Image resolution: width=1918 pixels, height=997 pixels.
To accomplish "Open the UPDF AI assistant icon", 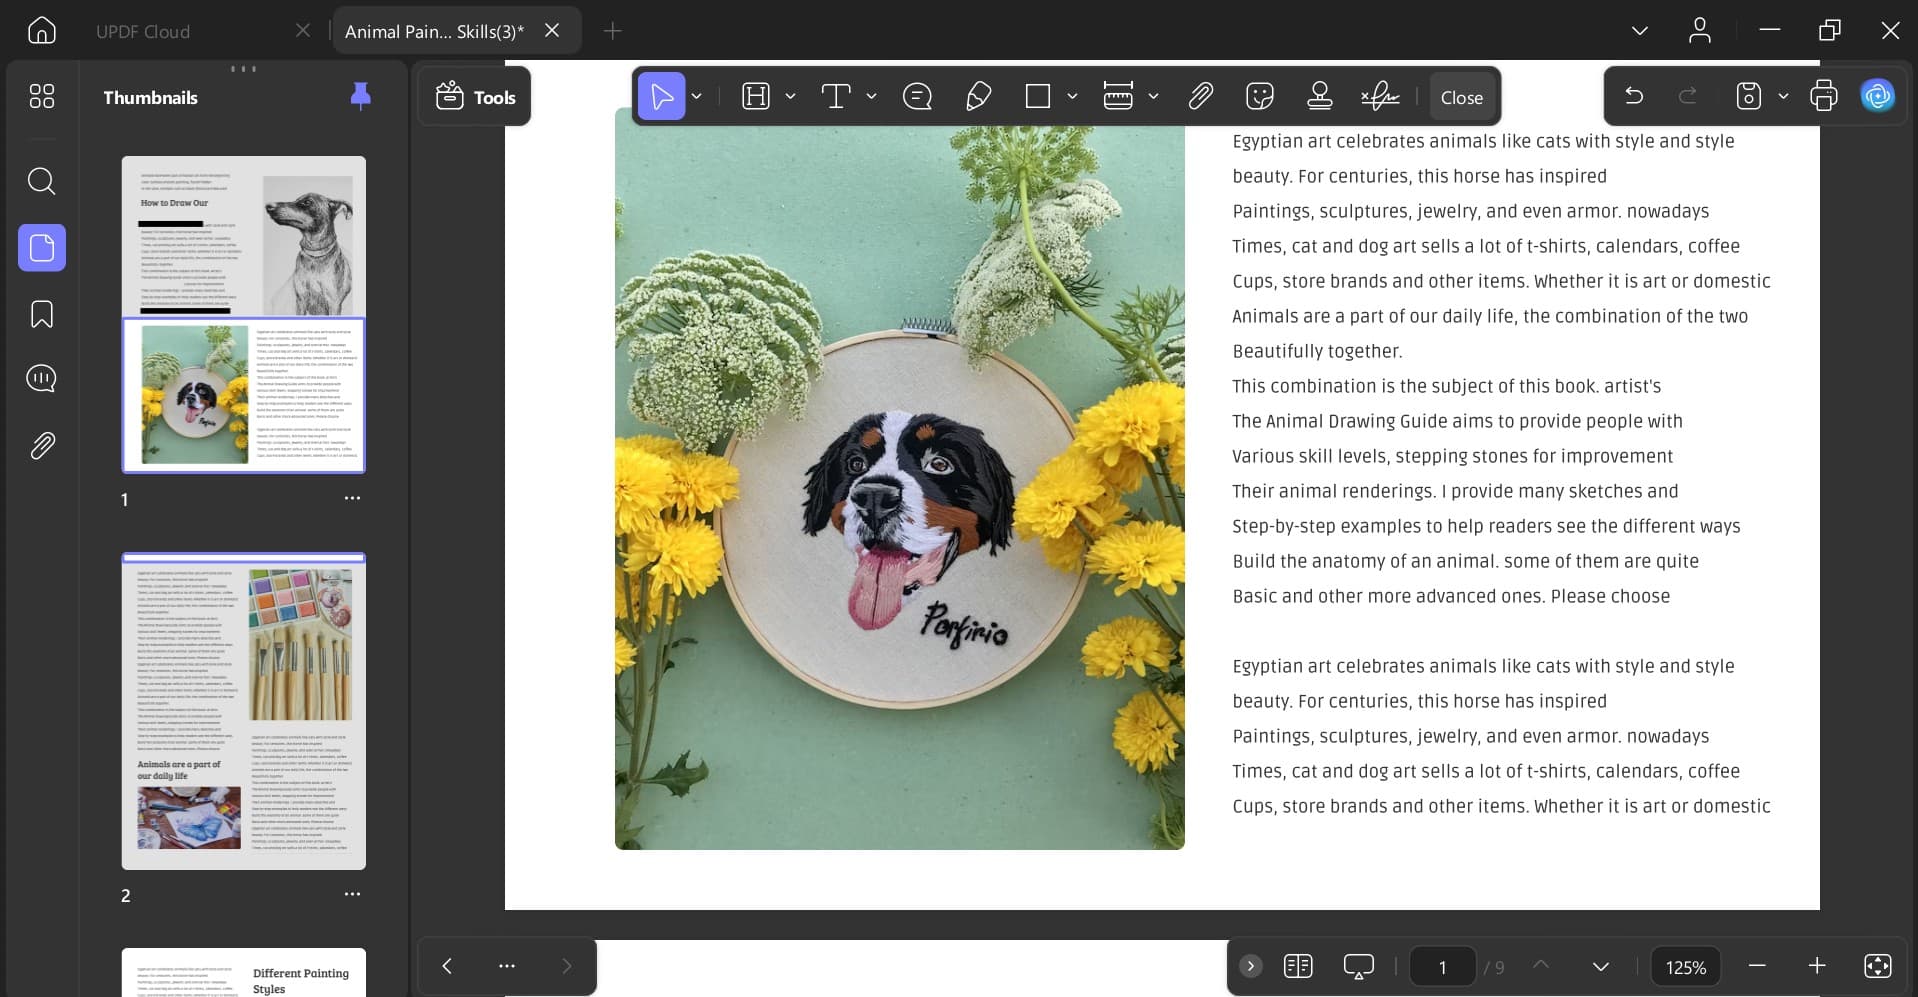I will coord(1877,96).
